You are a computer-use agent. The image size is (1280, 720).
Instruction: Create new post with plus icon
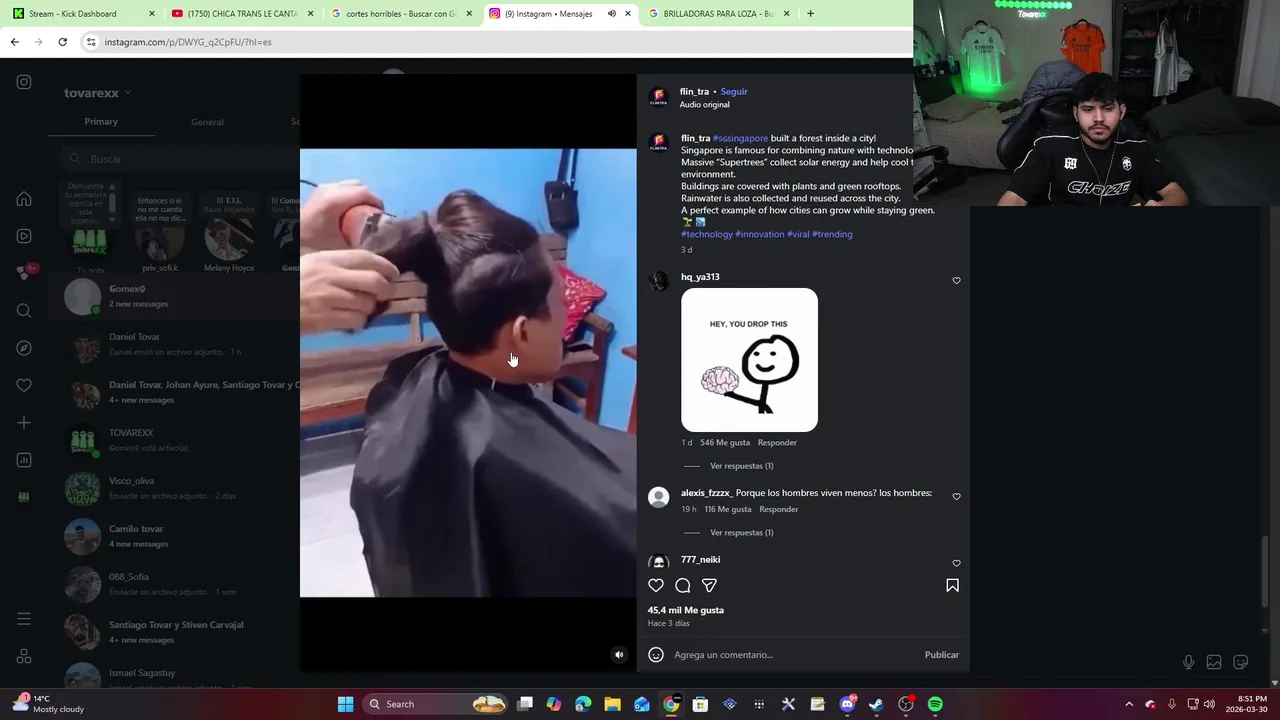24,423
